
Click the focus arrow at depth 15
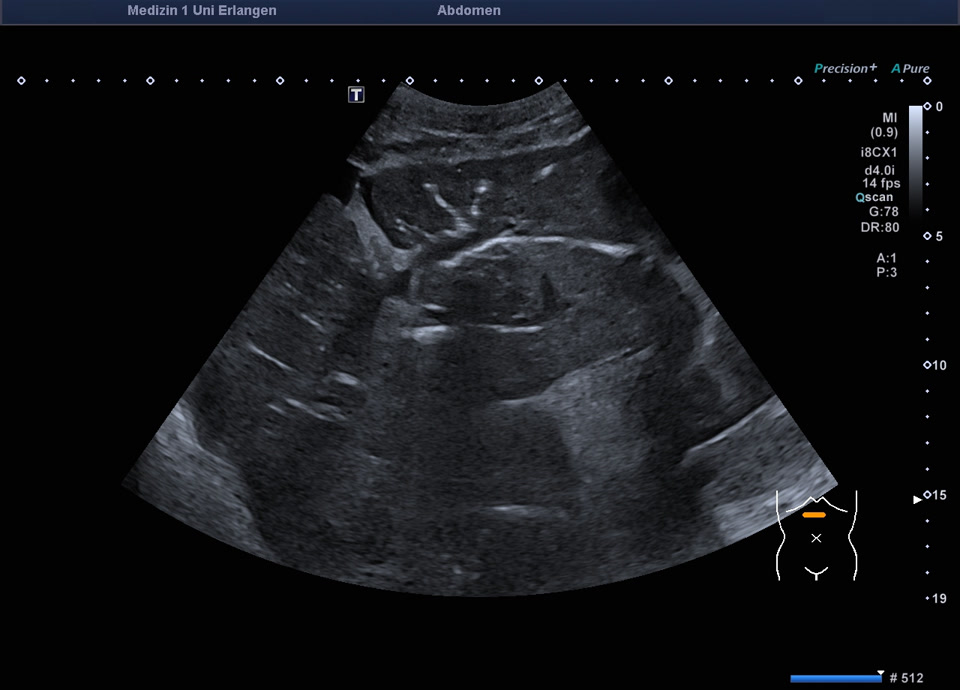(x=918, y=499)
